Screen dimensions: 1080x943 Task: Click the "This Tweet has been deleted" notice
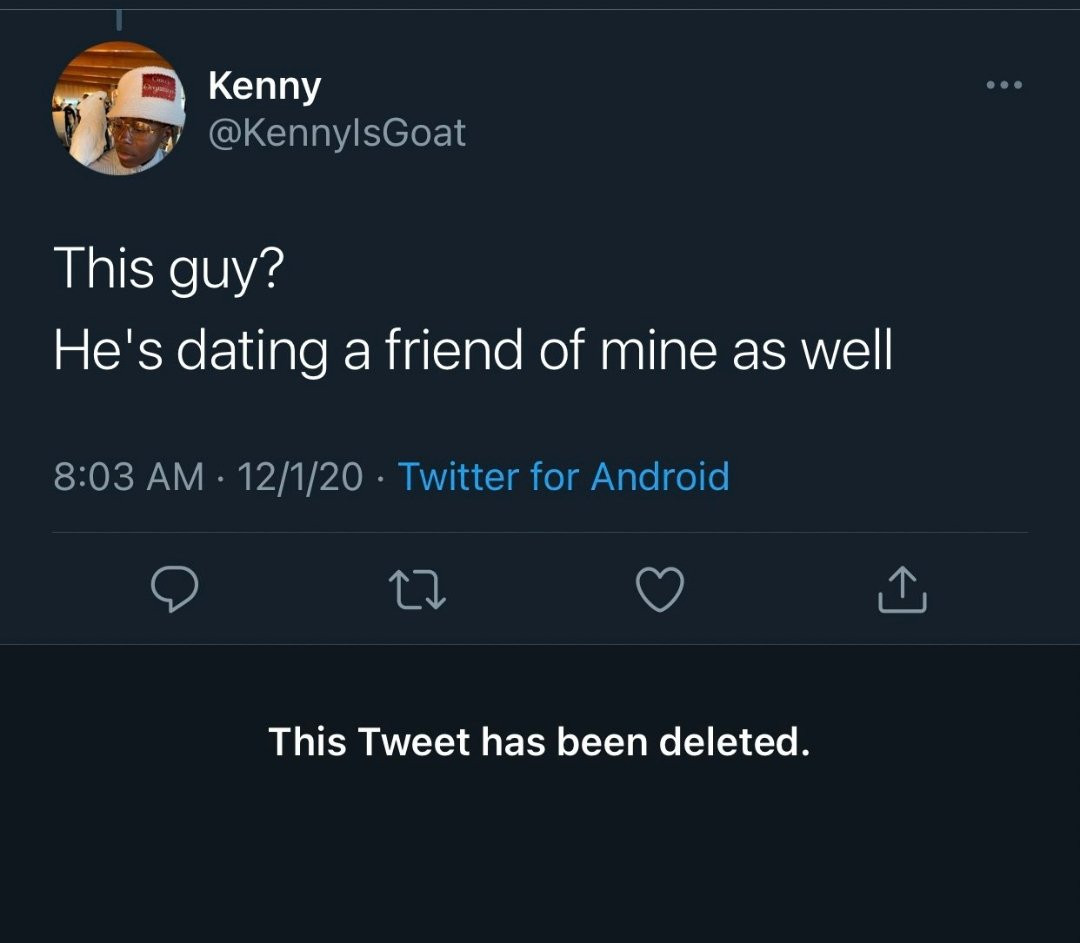(x=539, y=742)
